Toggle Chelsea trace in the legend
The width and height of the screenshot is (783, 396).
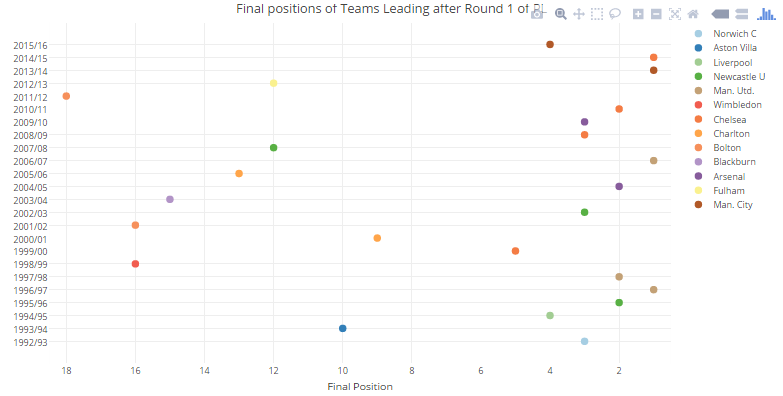tap(730, 119)
